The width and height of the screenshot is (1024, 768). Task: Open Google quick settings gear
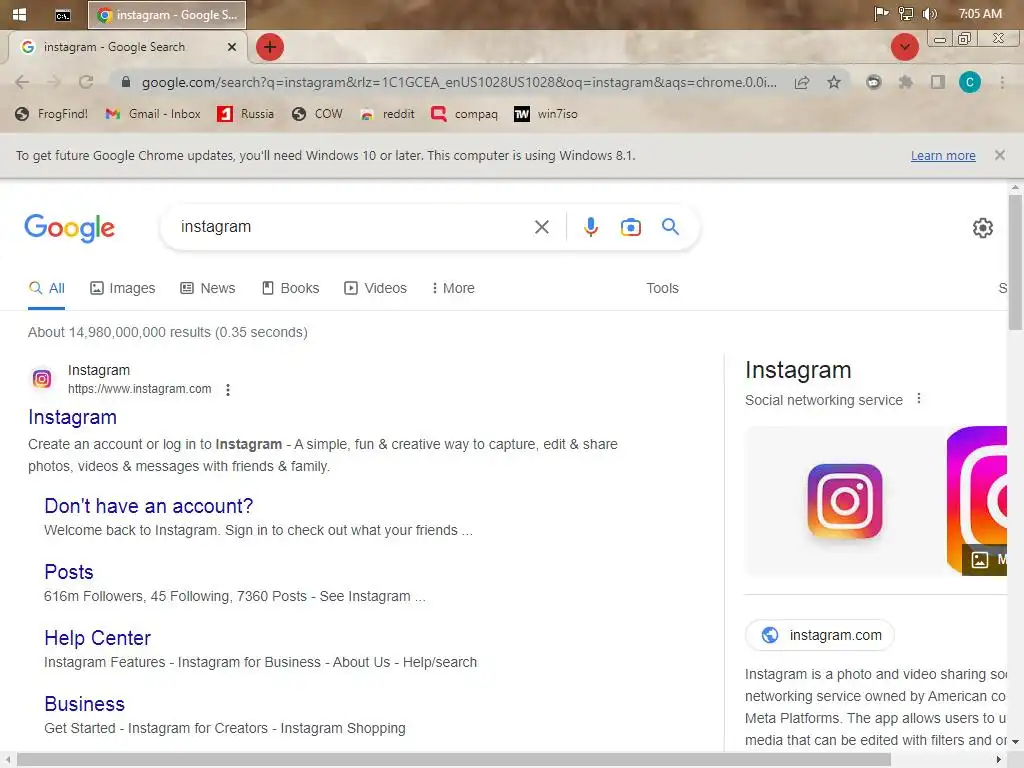click(982, 228)
